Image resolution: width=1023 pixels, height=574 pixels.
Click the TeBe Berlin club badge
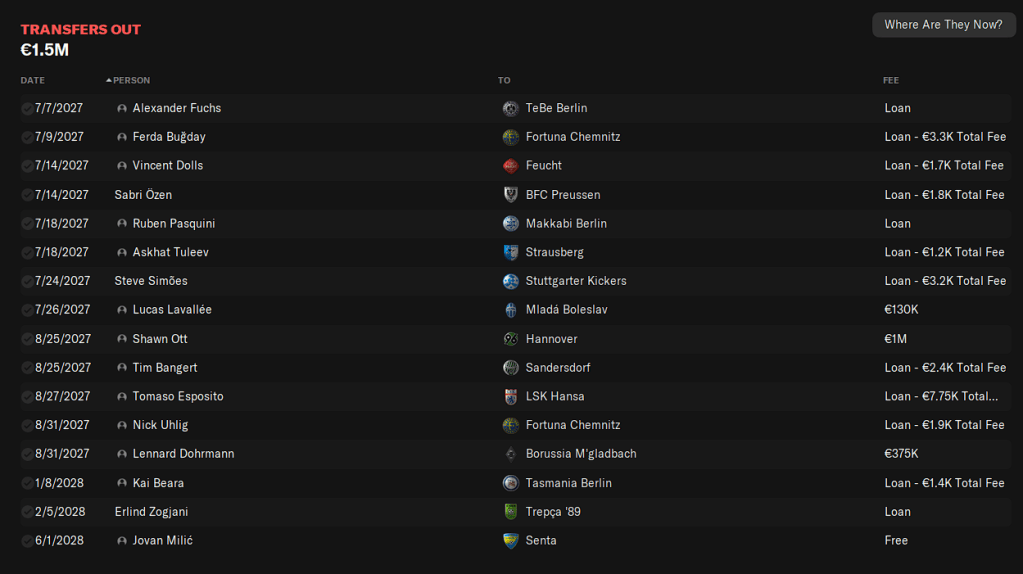(510, 108)
